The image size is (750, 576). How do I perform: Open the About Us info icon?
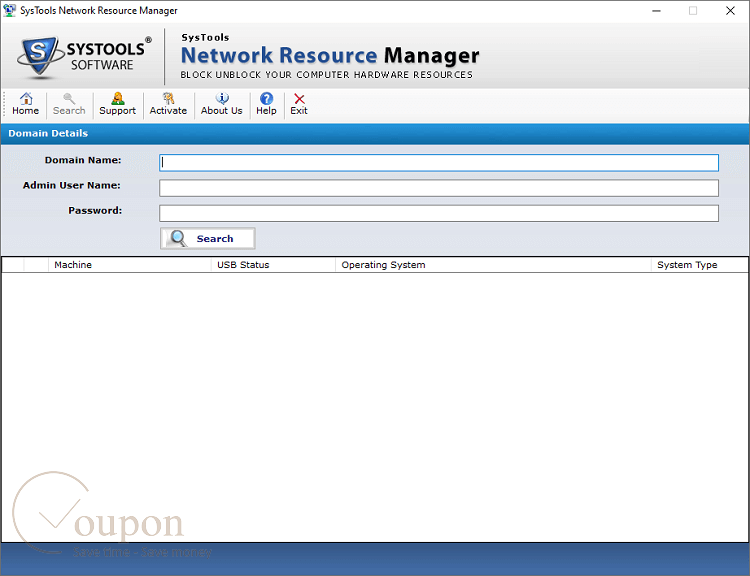point(221,104)
